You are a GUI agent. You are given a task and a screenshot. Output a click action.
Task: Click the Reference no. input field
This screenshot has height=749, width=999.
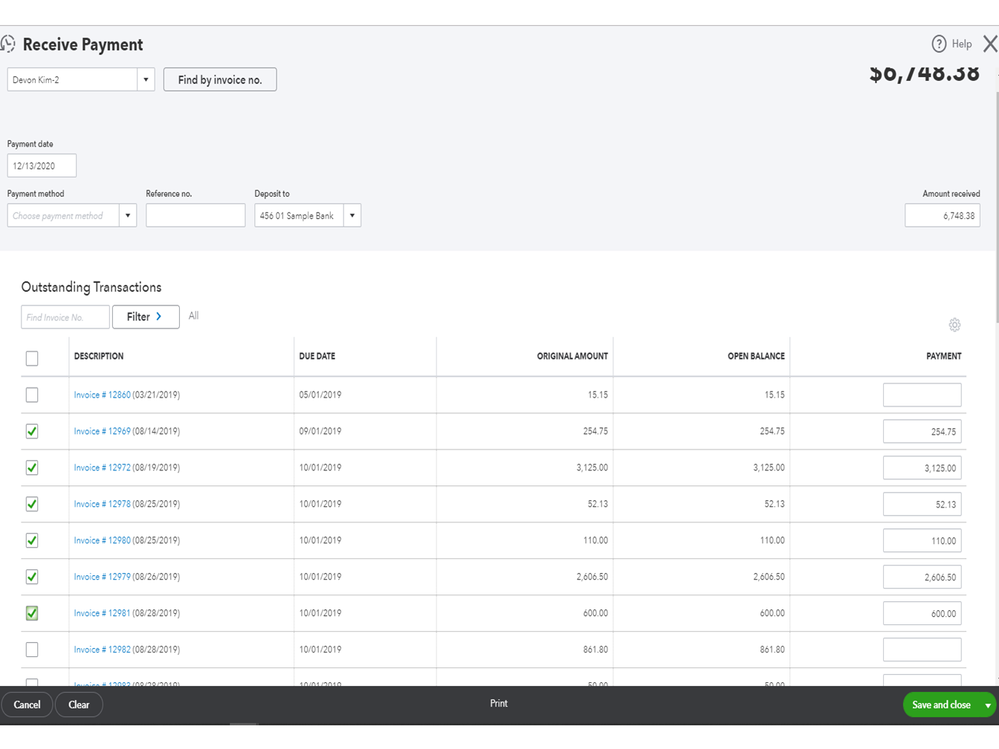click(x=196, y=215)
